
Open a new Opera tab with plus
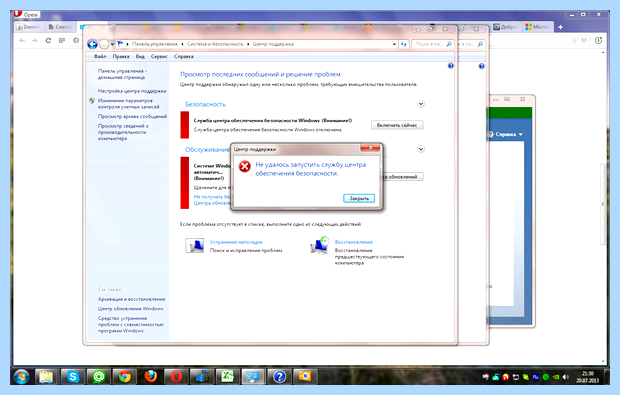coord(560,27)
